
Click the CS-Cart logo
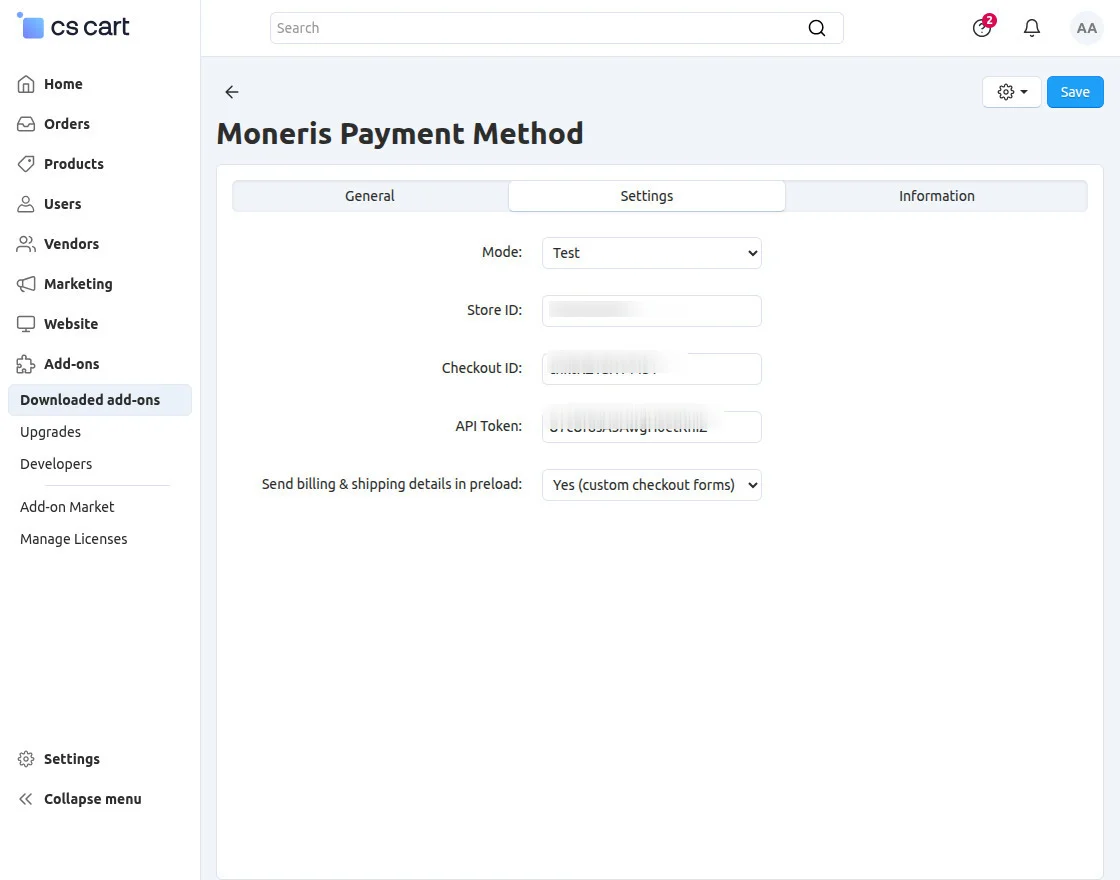pos(73,27)
